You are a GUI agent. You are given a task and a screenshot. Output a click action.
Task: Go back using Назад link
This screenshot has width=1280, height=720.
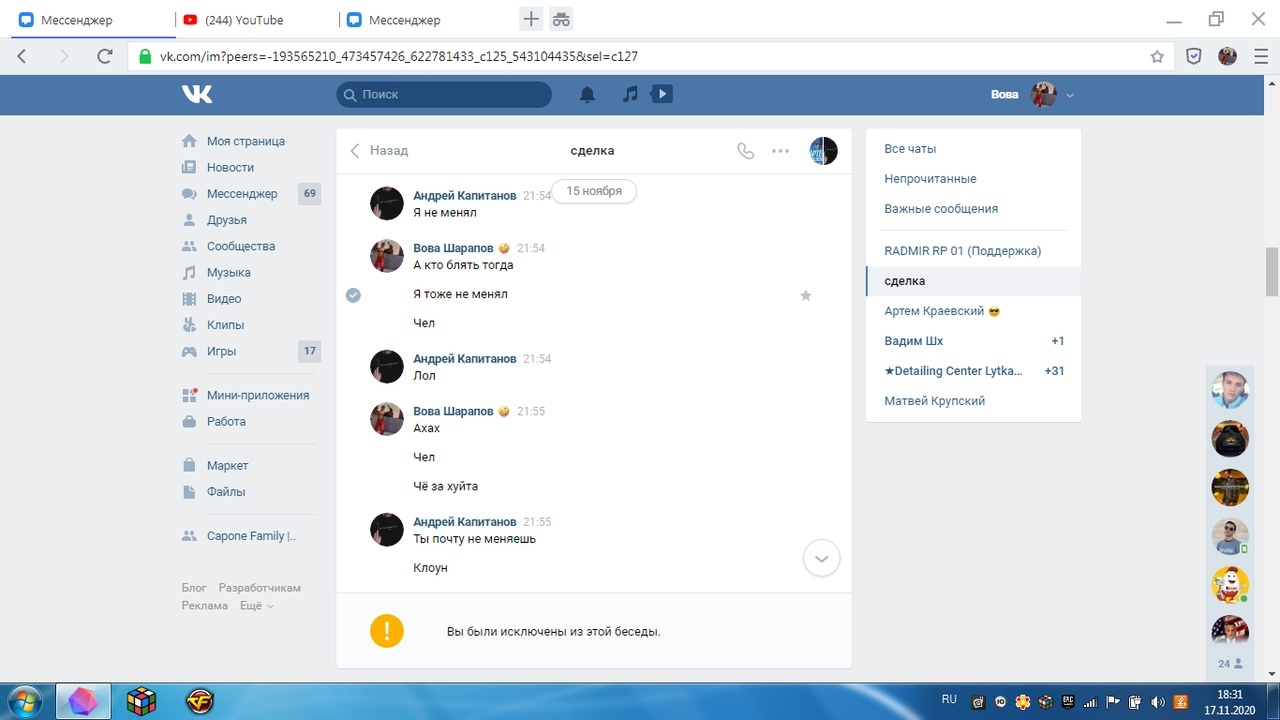point(379,151)
